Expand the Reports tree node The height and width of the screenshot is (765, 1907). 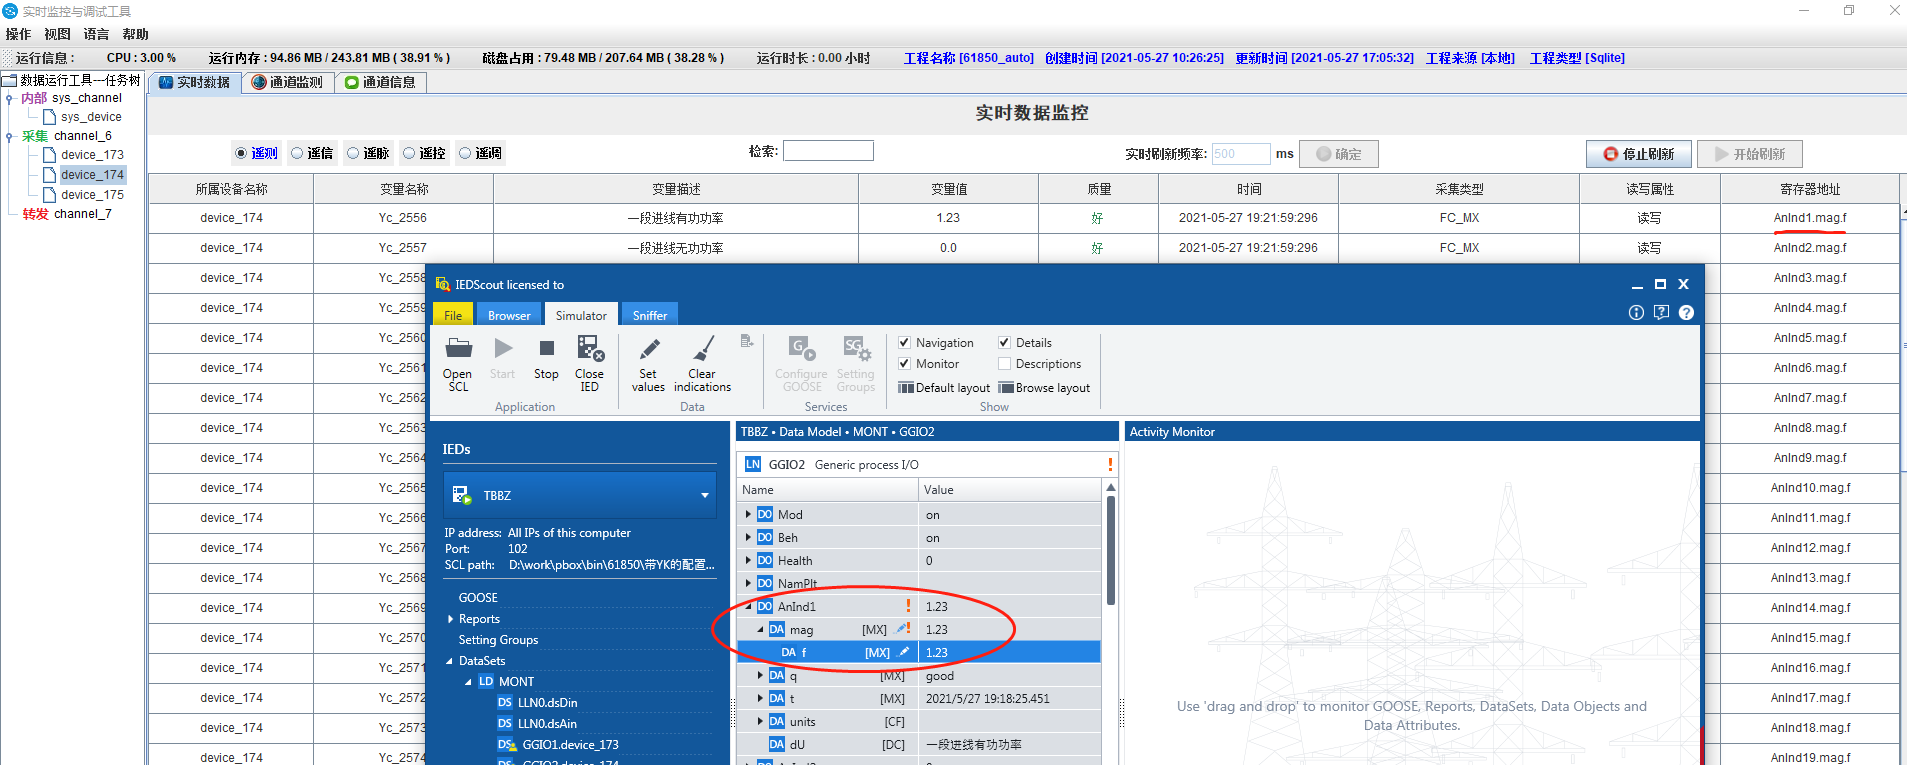(x=450, y=619)
